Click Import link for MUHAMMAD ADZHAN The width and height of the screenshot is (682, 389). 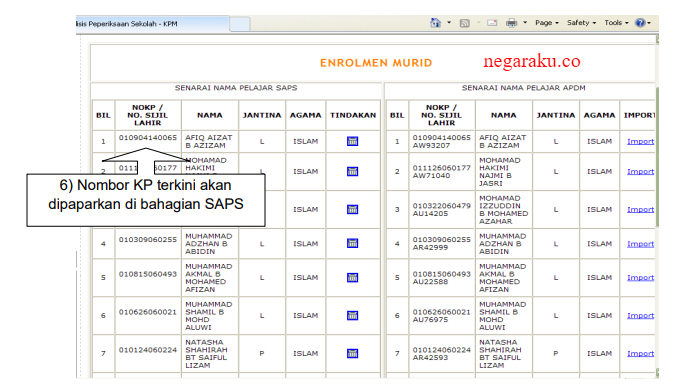640,244
